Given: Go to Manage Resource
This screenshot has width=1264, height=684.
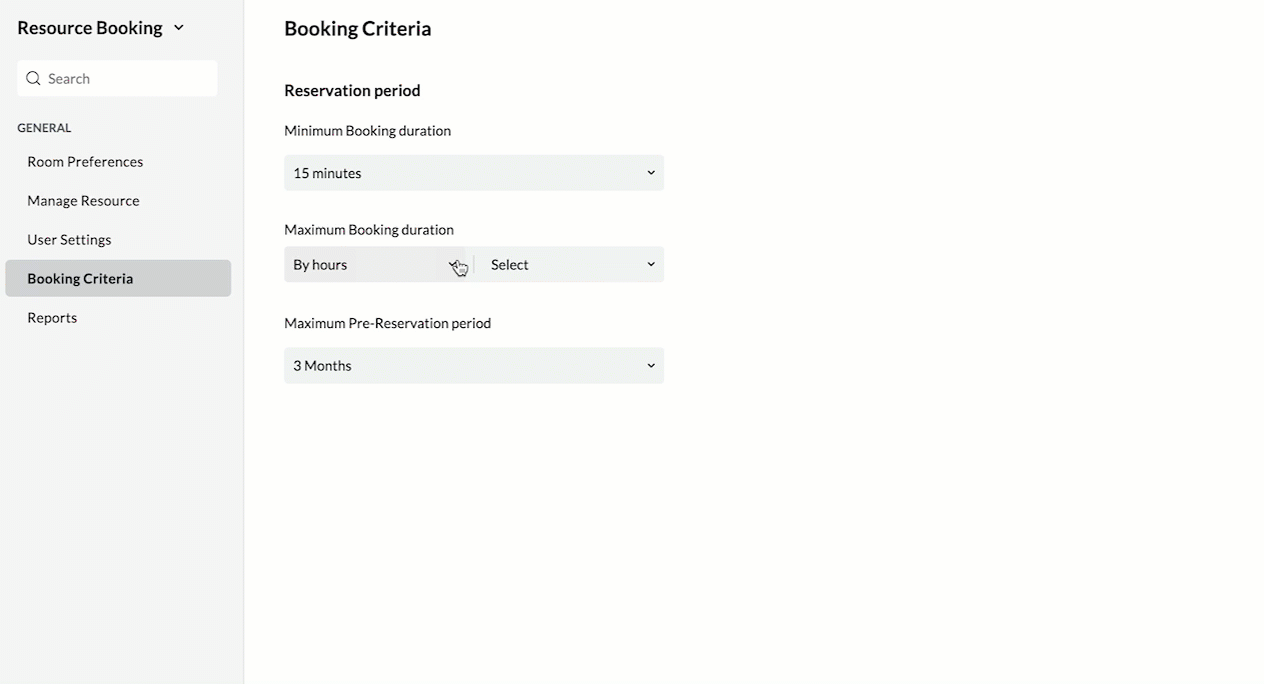Looking at the screenshot, I should pos(83,201).
